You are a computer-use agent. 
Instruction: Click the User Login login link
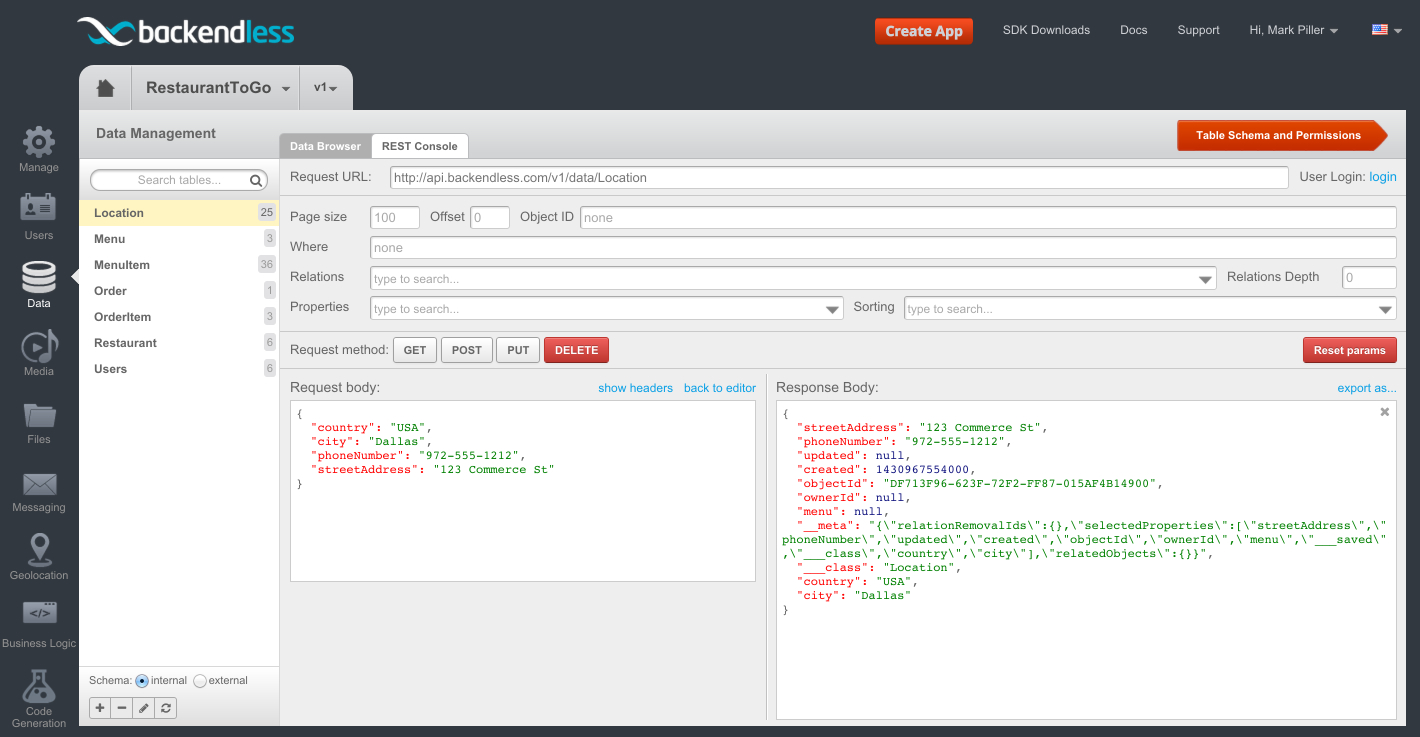pyautogui.click(x=1383, y=177)
